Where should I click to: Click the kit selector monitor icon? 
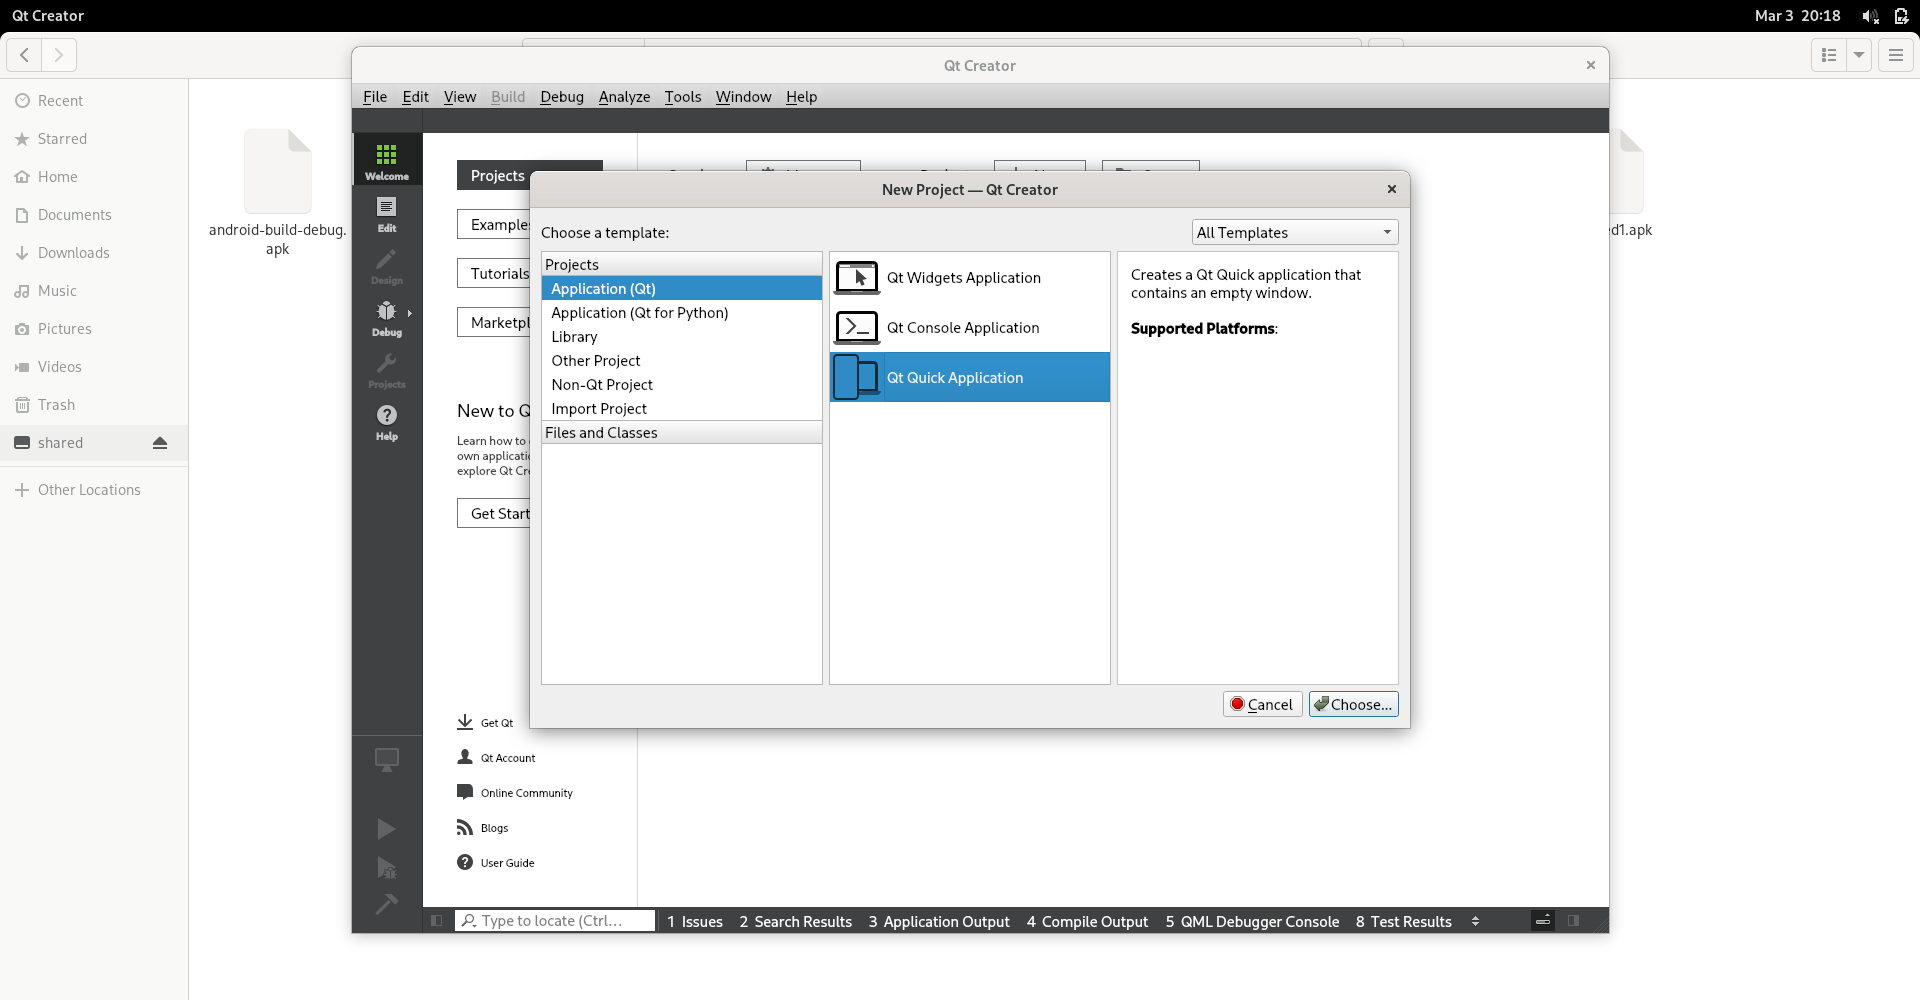387,760
